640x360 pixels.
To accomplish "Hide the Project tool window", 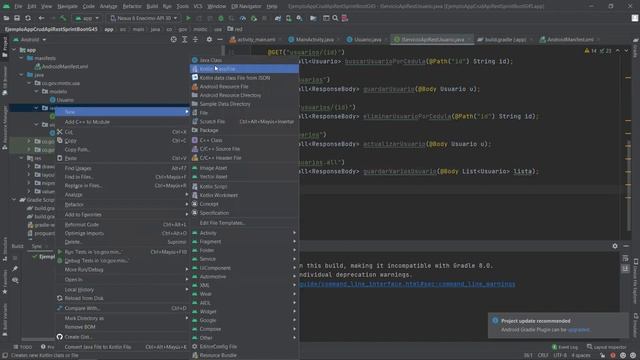I will pyautogui.click(x=220, y=40).
